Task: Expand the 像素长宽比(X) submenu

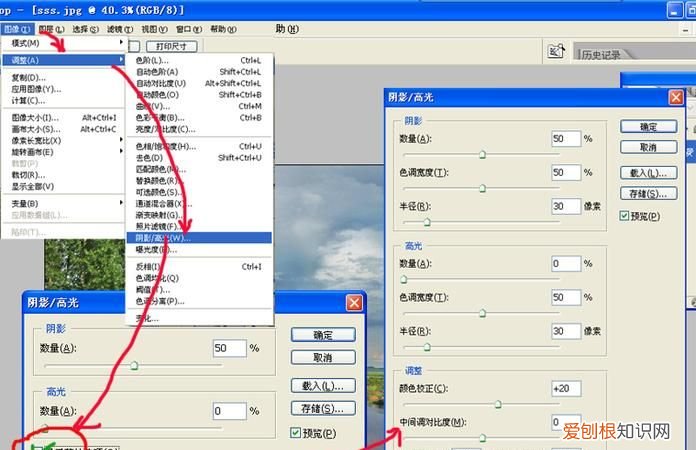Action: click(63, 140)
